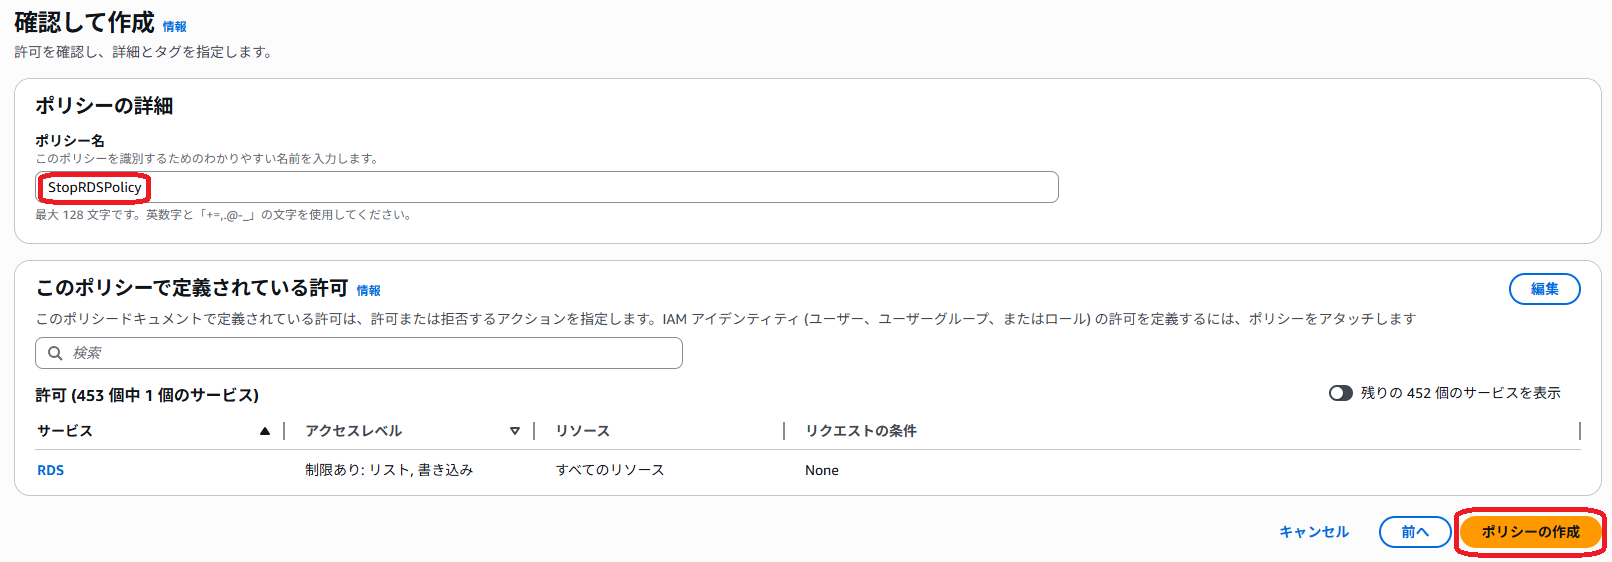Click the ポリシーの作成 button

pos(1531,532)
